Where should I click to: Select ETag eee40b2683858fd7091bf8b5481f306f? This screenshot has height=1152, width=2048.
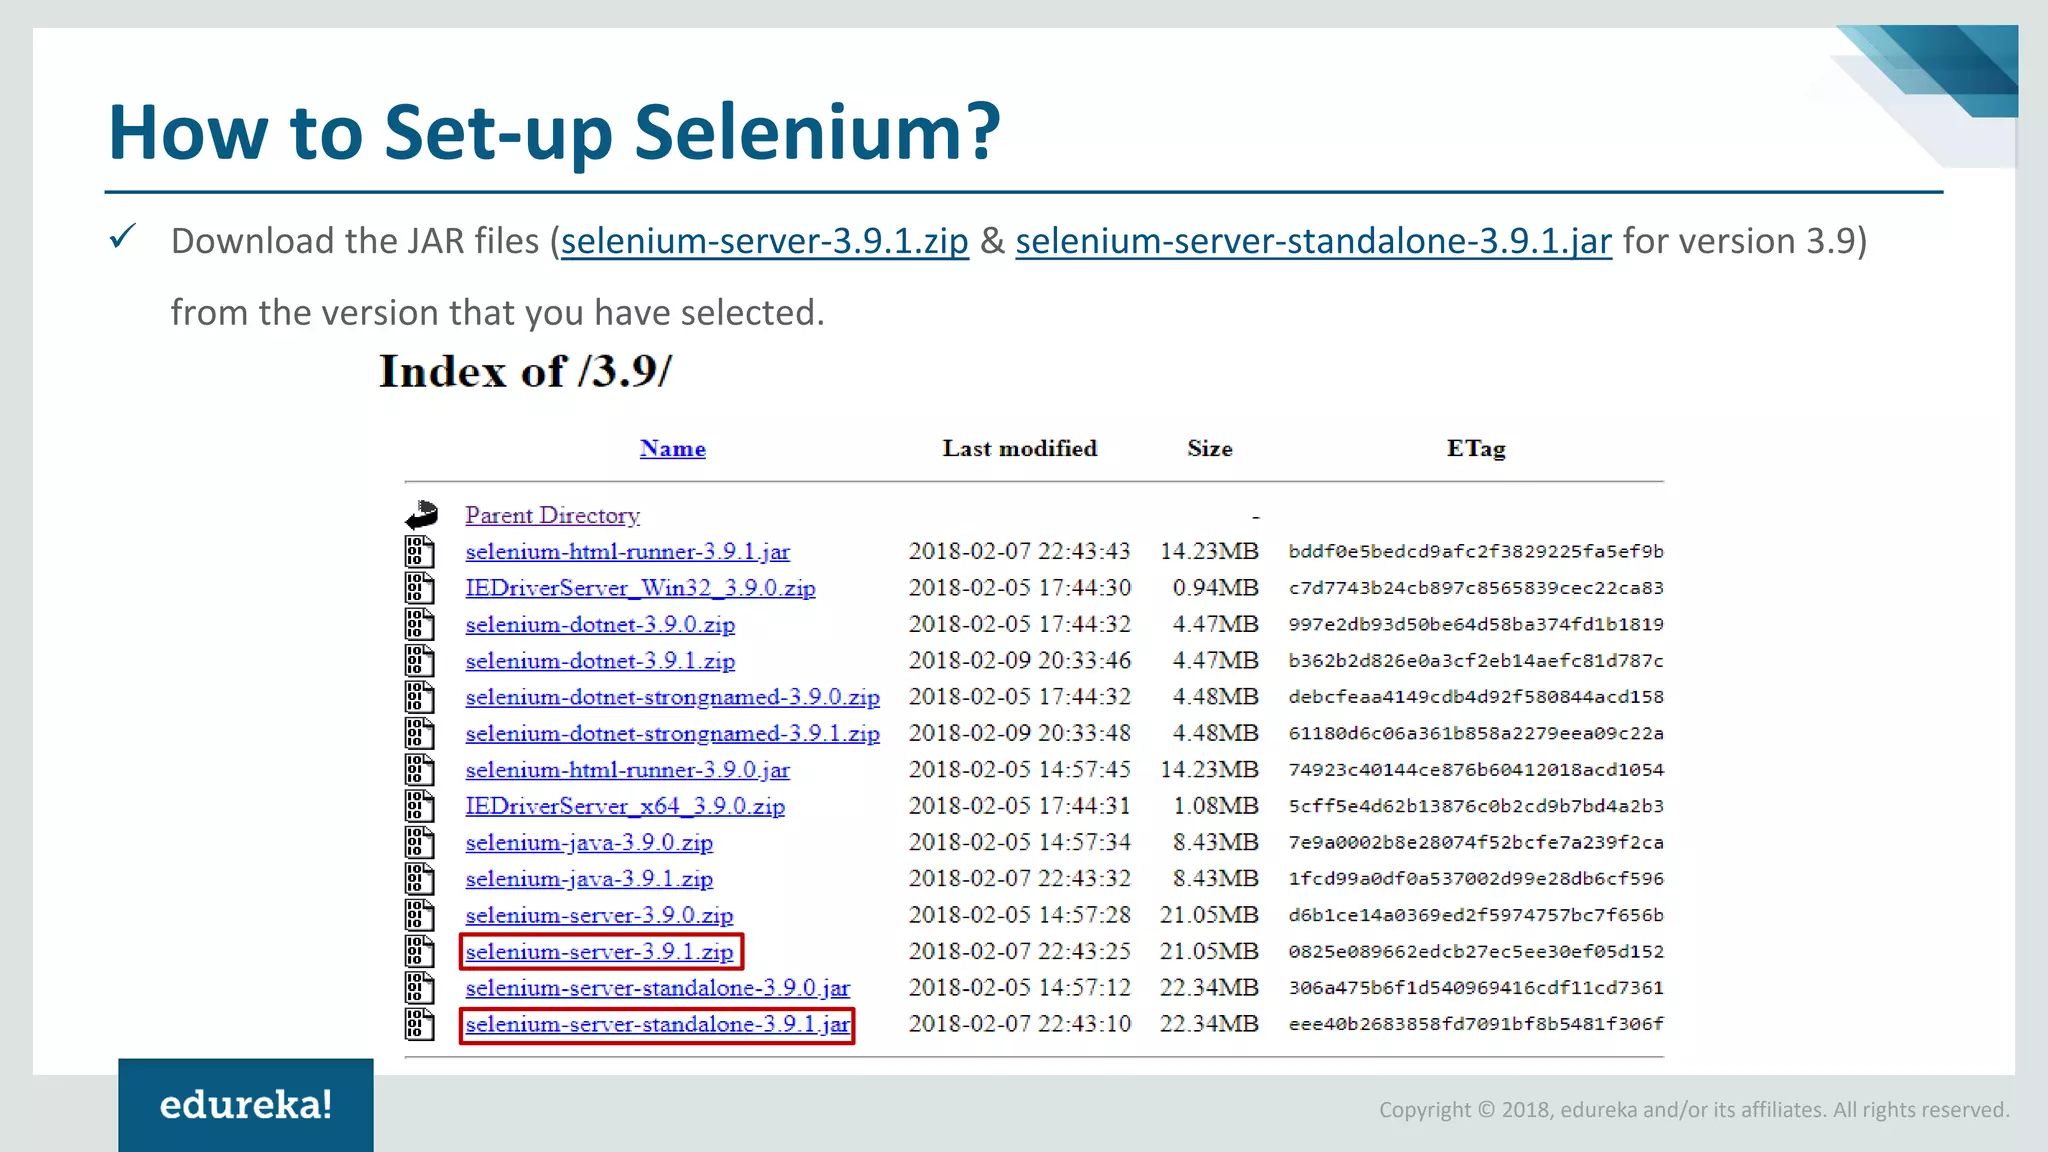[1476, 1024]
